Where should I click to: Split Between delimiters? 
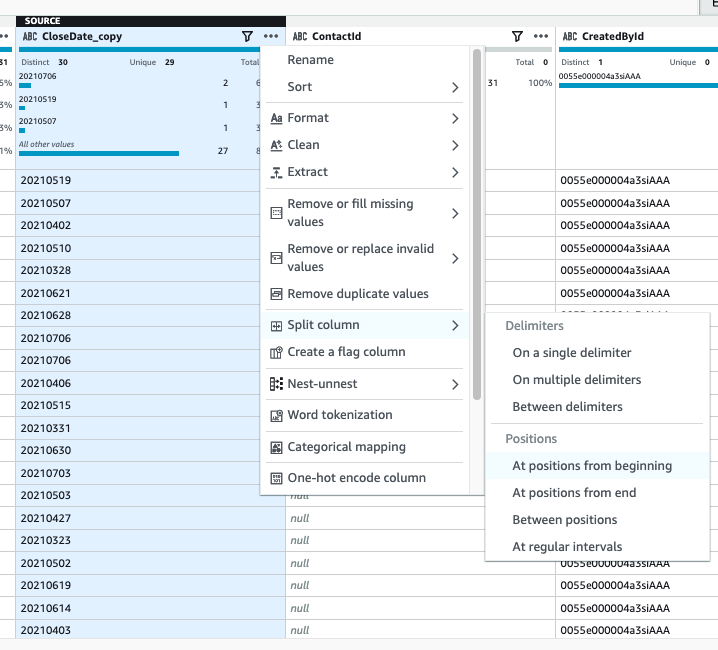pos(597,407)
